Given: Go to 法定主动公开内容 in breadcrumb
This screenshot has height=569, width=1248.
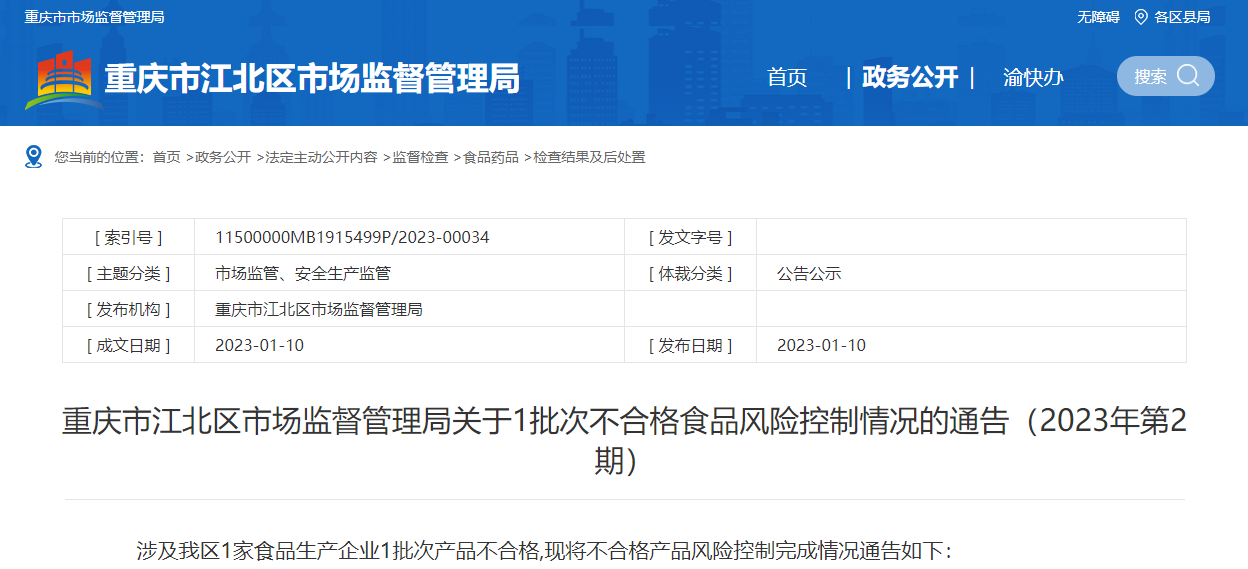Looking at the screenshot, I should pos(322,157).
